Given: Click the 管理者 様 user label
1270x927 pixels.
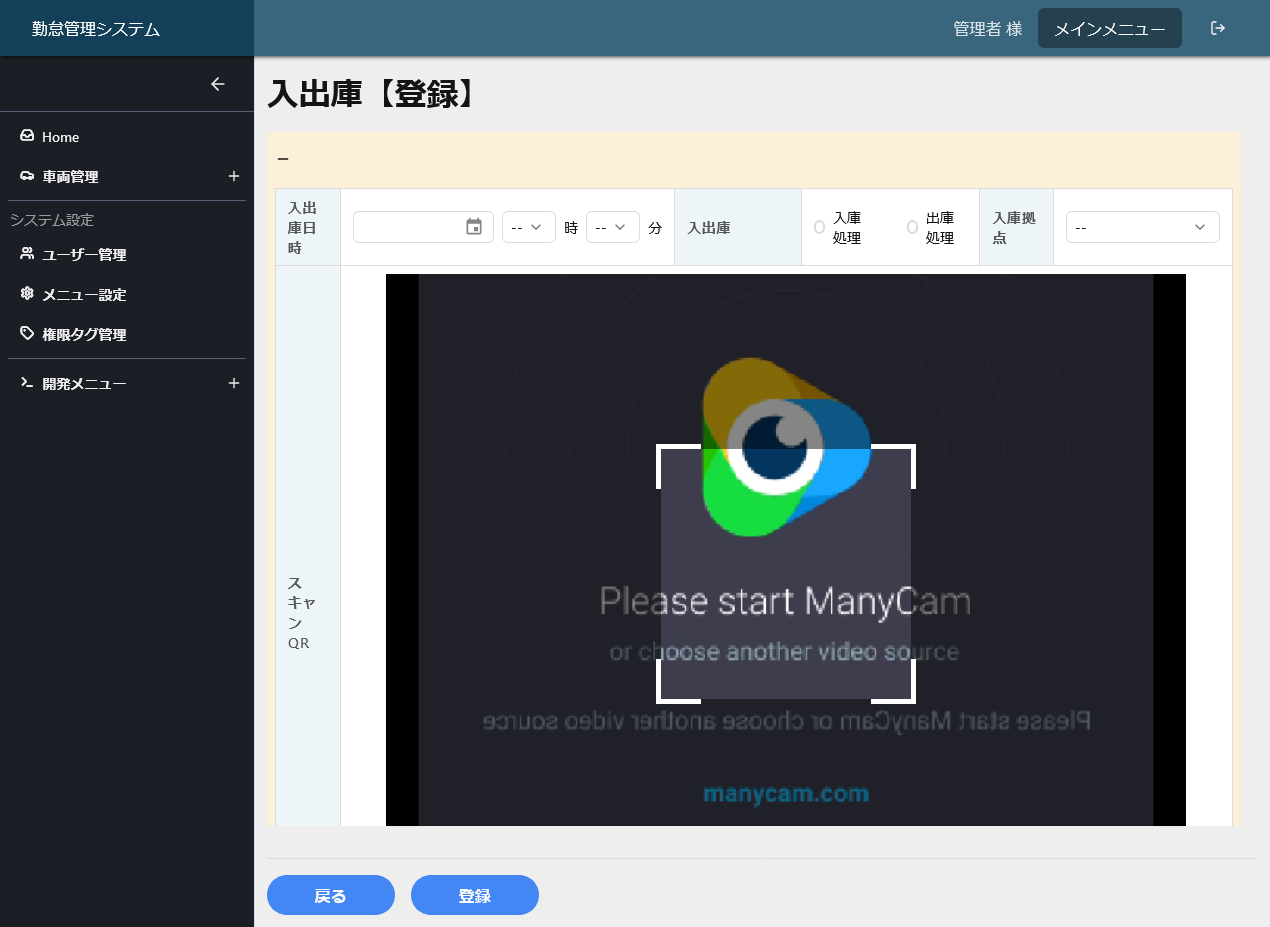Looking at the screenshot, I should pyautogui.click(x=988, y=29).
